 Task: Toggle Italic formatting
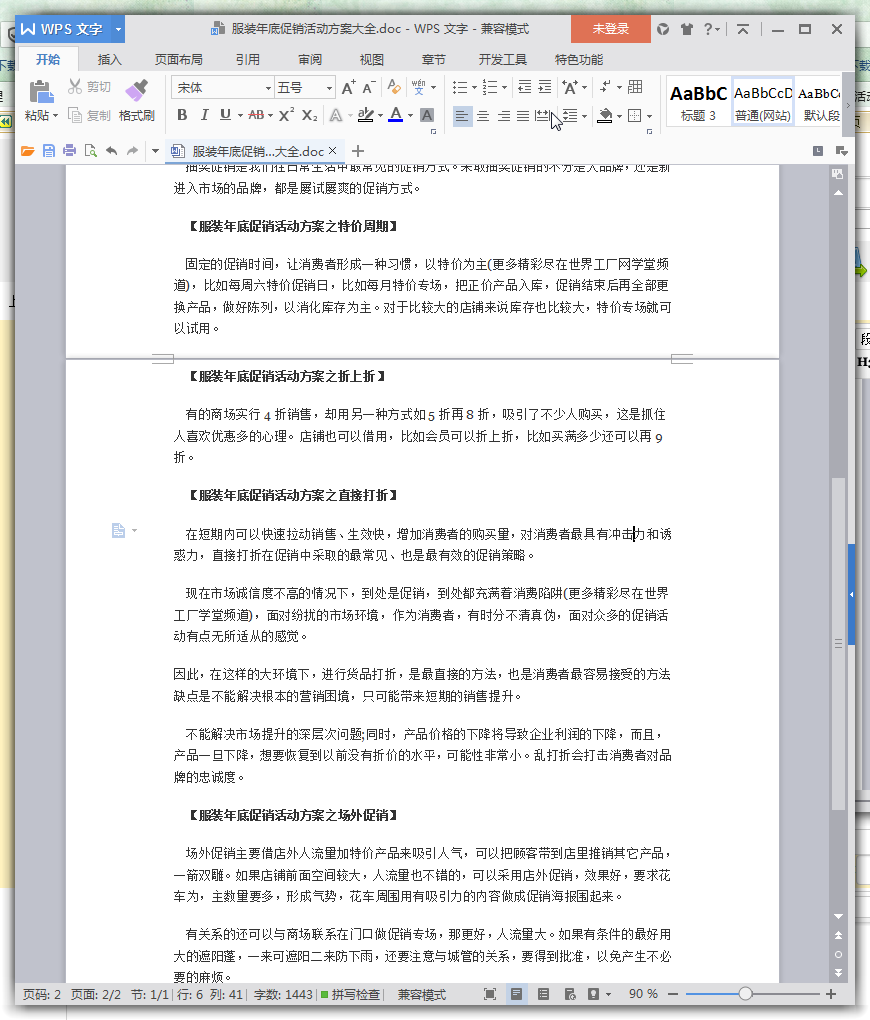(x=204, y=115)
